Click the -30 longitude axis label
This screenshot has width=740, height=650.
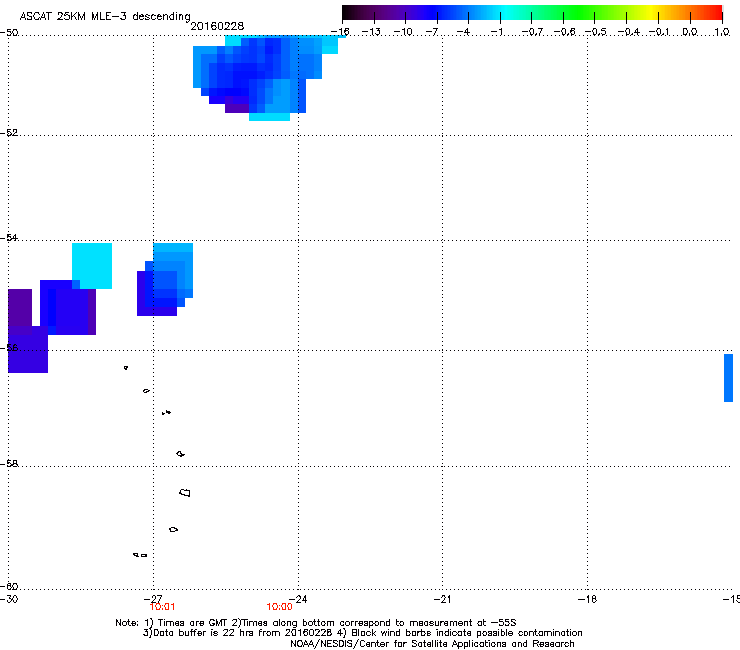pos(9,599)
